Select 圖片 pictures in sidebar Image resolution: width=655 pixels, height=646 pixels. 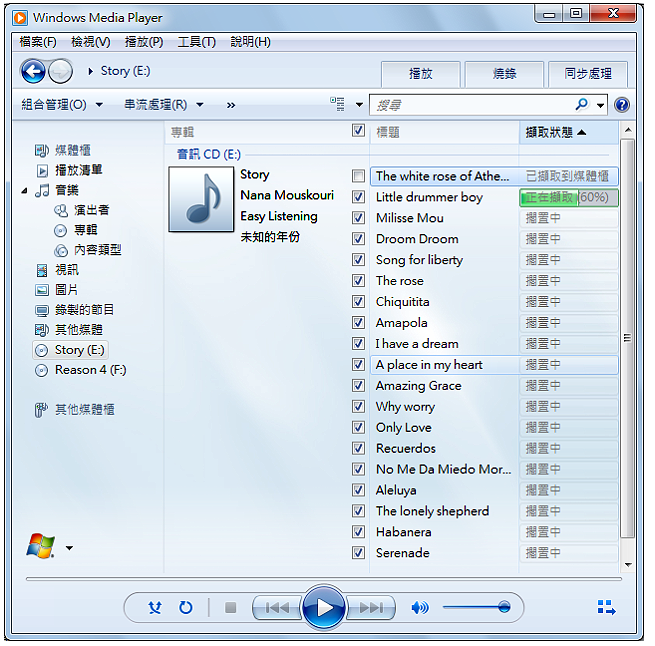pyautogui.click(x=56, y=290)
